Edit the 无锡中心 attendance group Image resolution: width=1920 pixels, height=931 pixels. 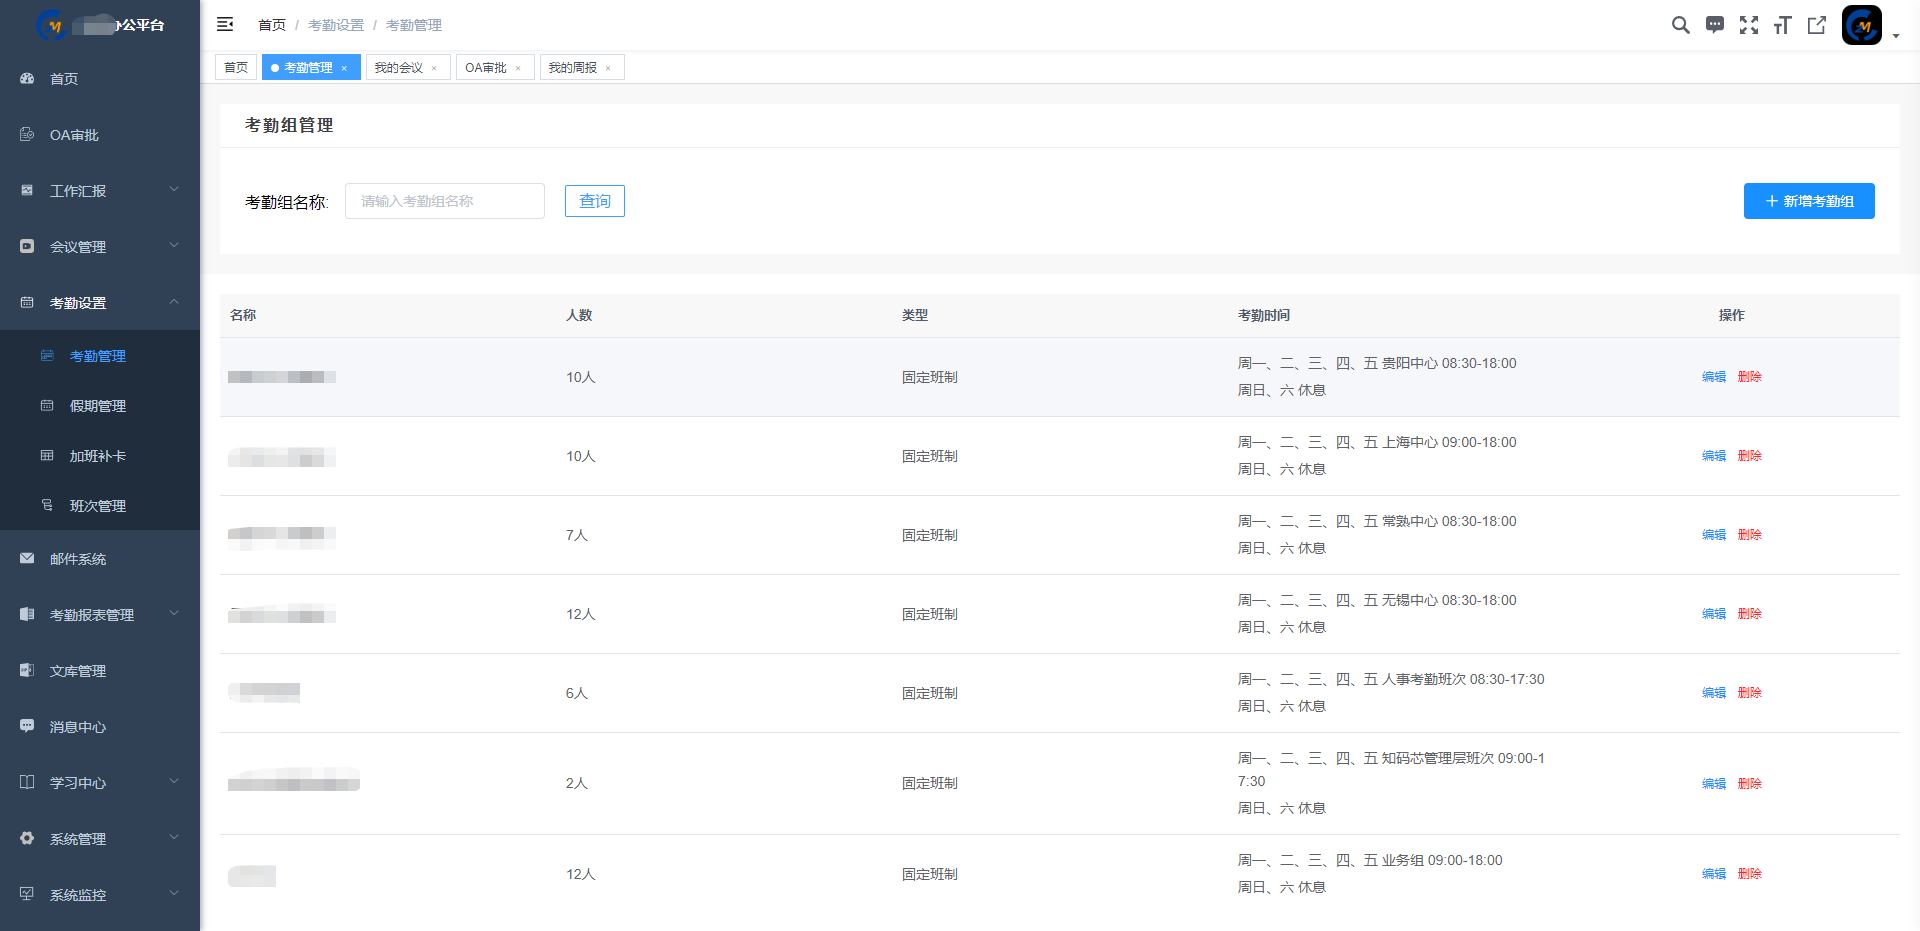coord(1714,614)
